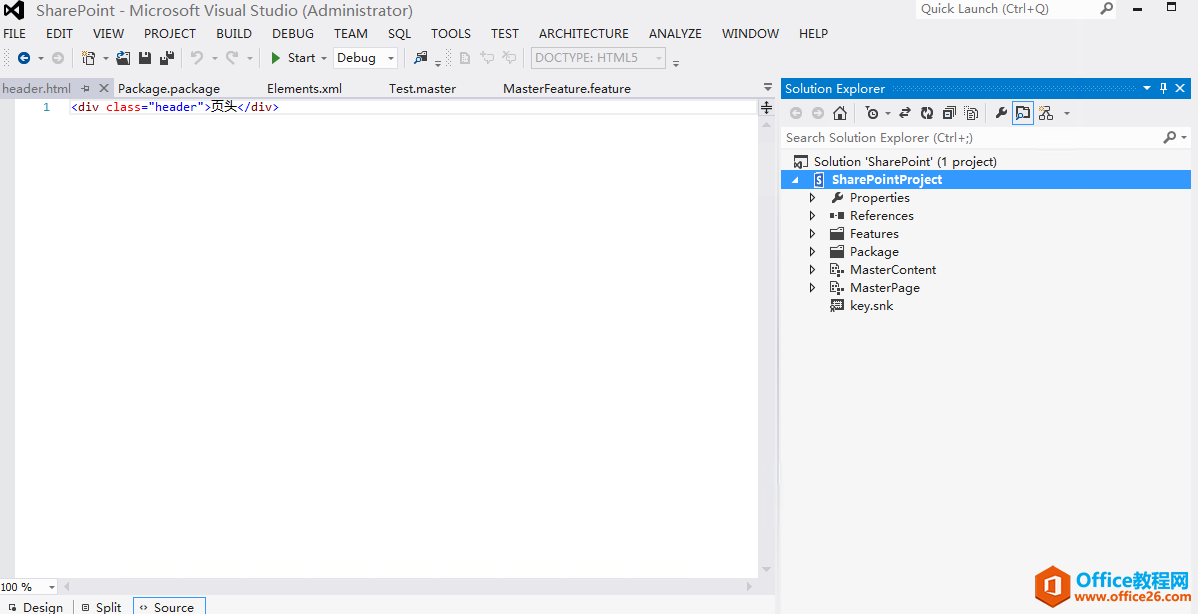Toggle Preview Selected Items in Solution Explorer
This screenshot has height=614, width=1198.
click(1022, 112)
